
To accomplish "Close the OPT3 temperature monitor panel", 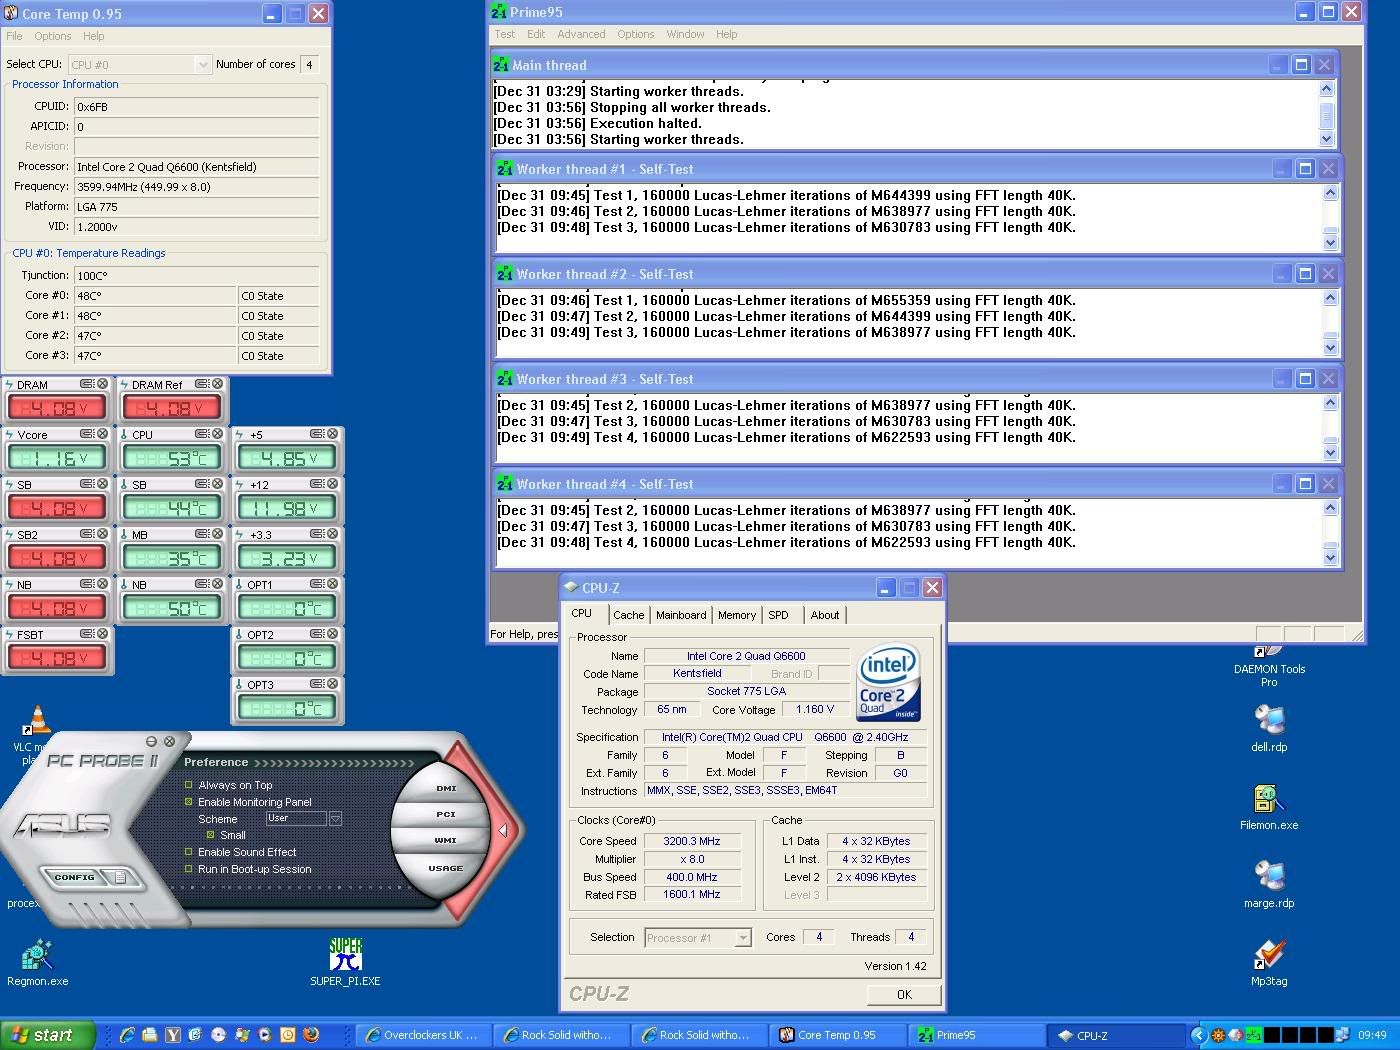I will (x=332, y=684).
